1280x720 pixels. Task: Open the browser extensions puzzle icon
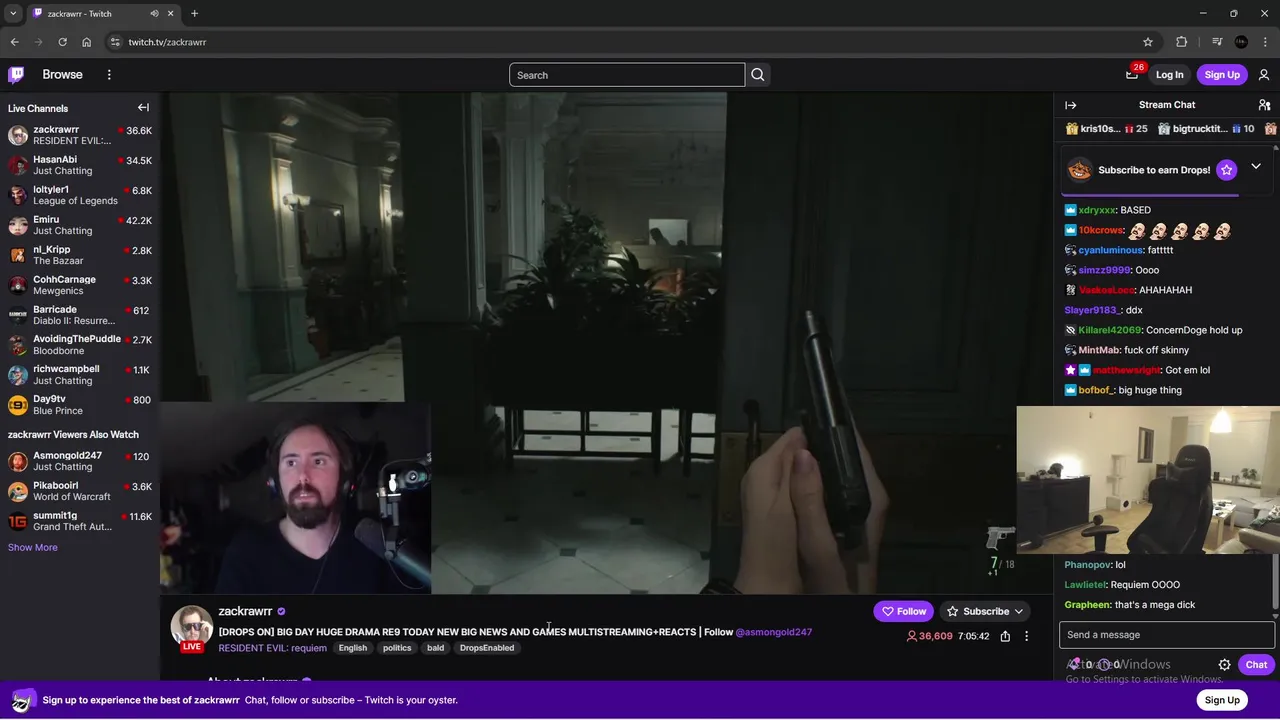[1181, 42]
